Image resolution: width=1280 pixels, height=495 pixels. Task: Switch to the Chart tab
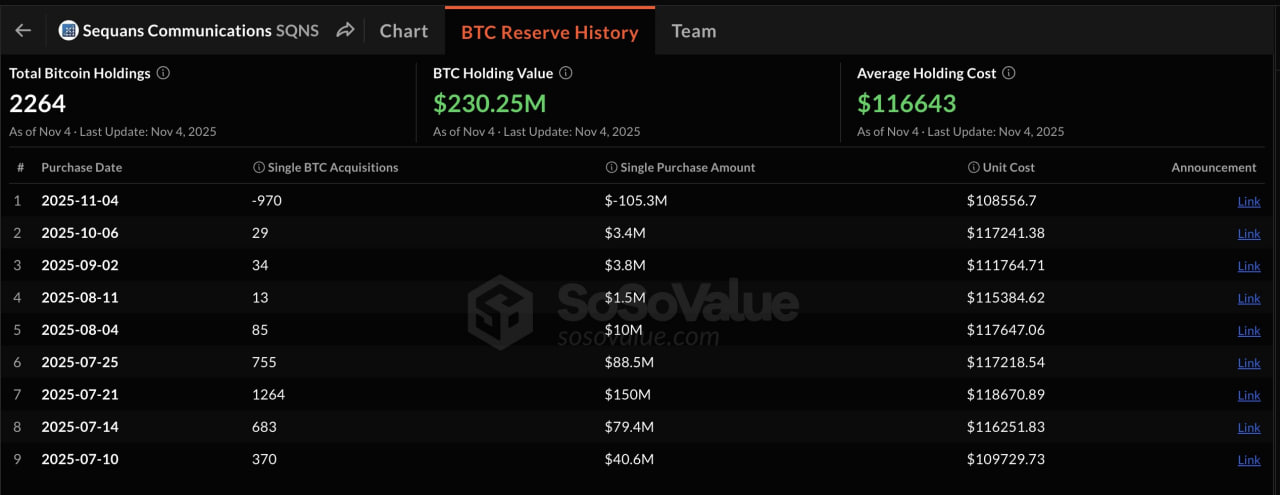click(x=404, y=31)
